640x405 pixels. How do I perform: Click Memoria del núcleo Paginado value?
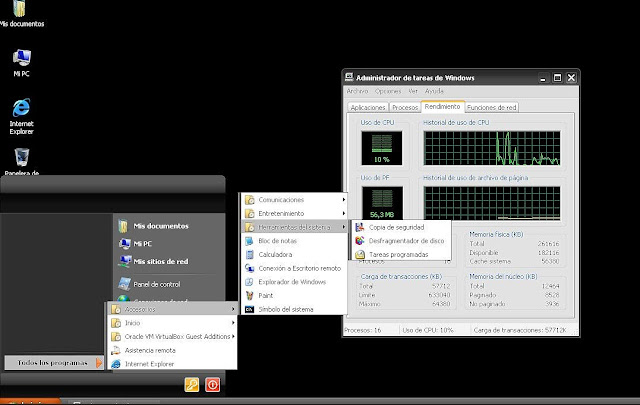(551, 295)
